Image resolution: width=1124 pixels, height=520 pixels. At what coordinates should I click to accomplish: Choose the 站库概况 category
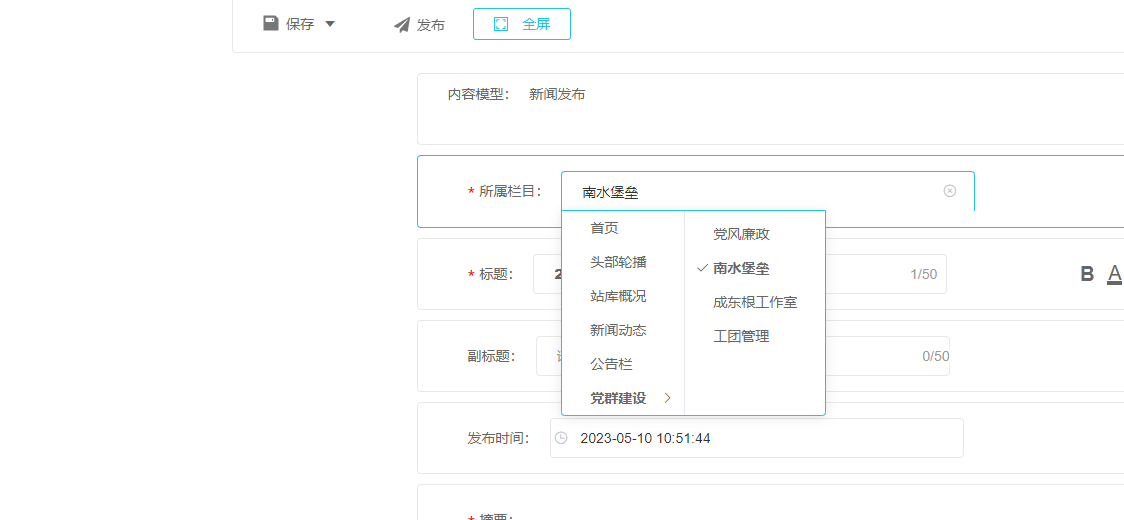coord(618,296)
